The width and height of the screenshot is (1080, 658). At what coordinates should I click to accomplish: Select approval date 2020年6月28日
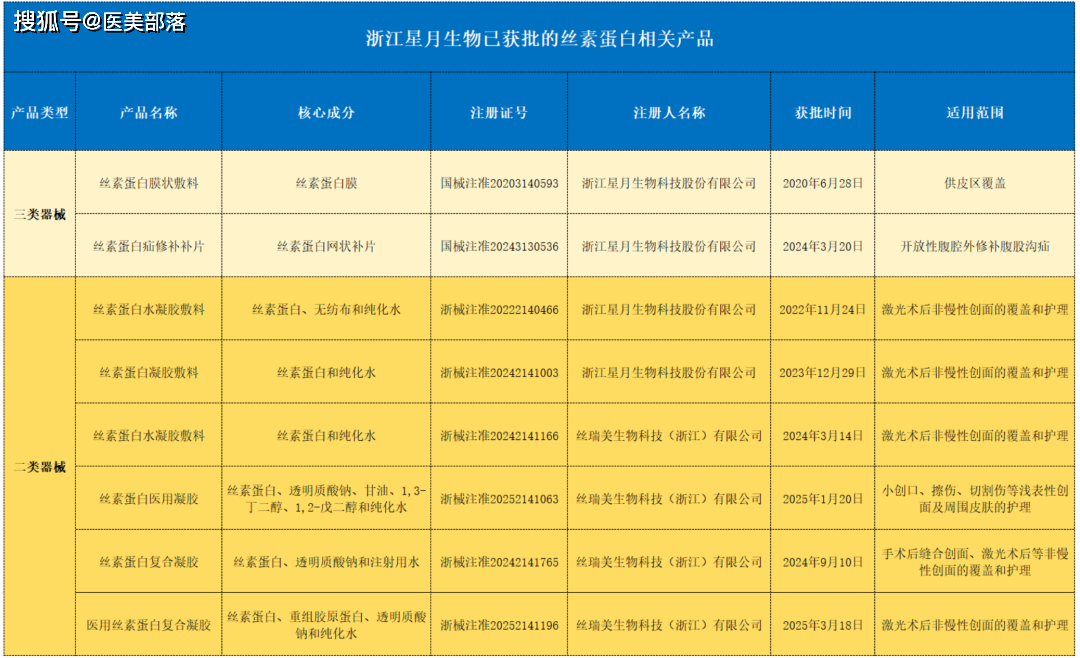tap(823, 183)
